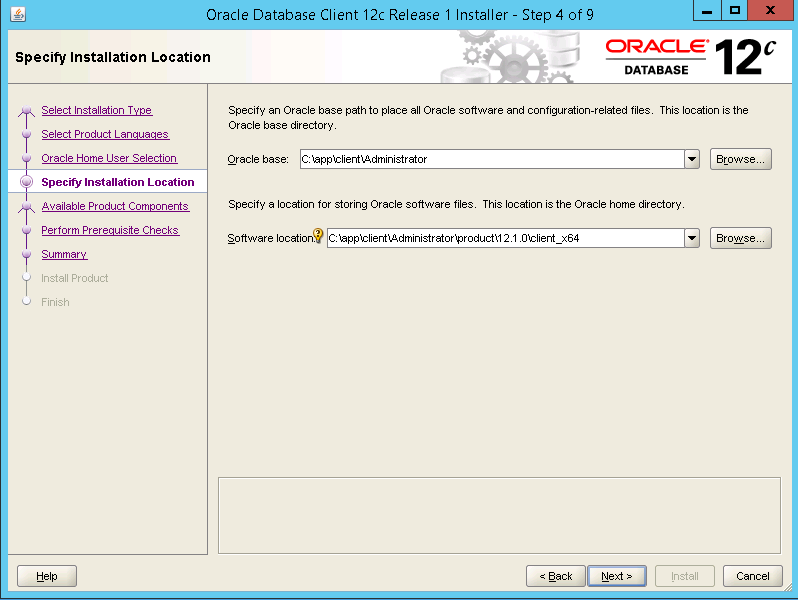Expand the Software location dropdown arrow
Screen dimensions: 798x600
(692, 238)
